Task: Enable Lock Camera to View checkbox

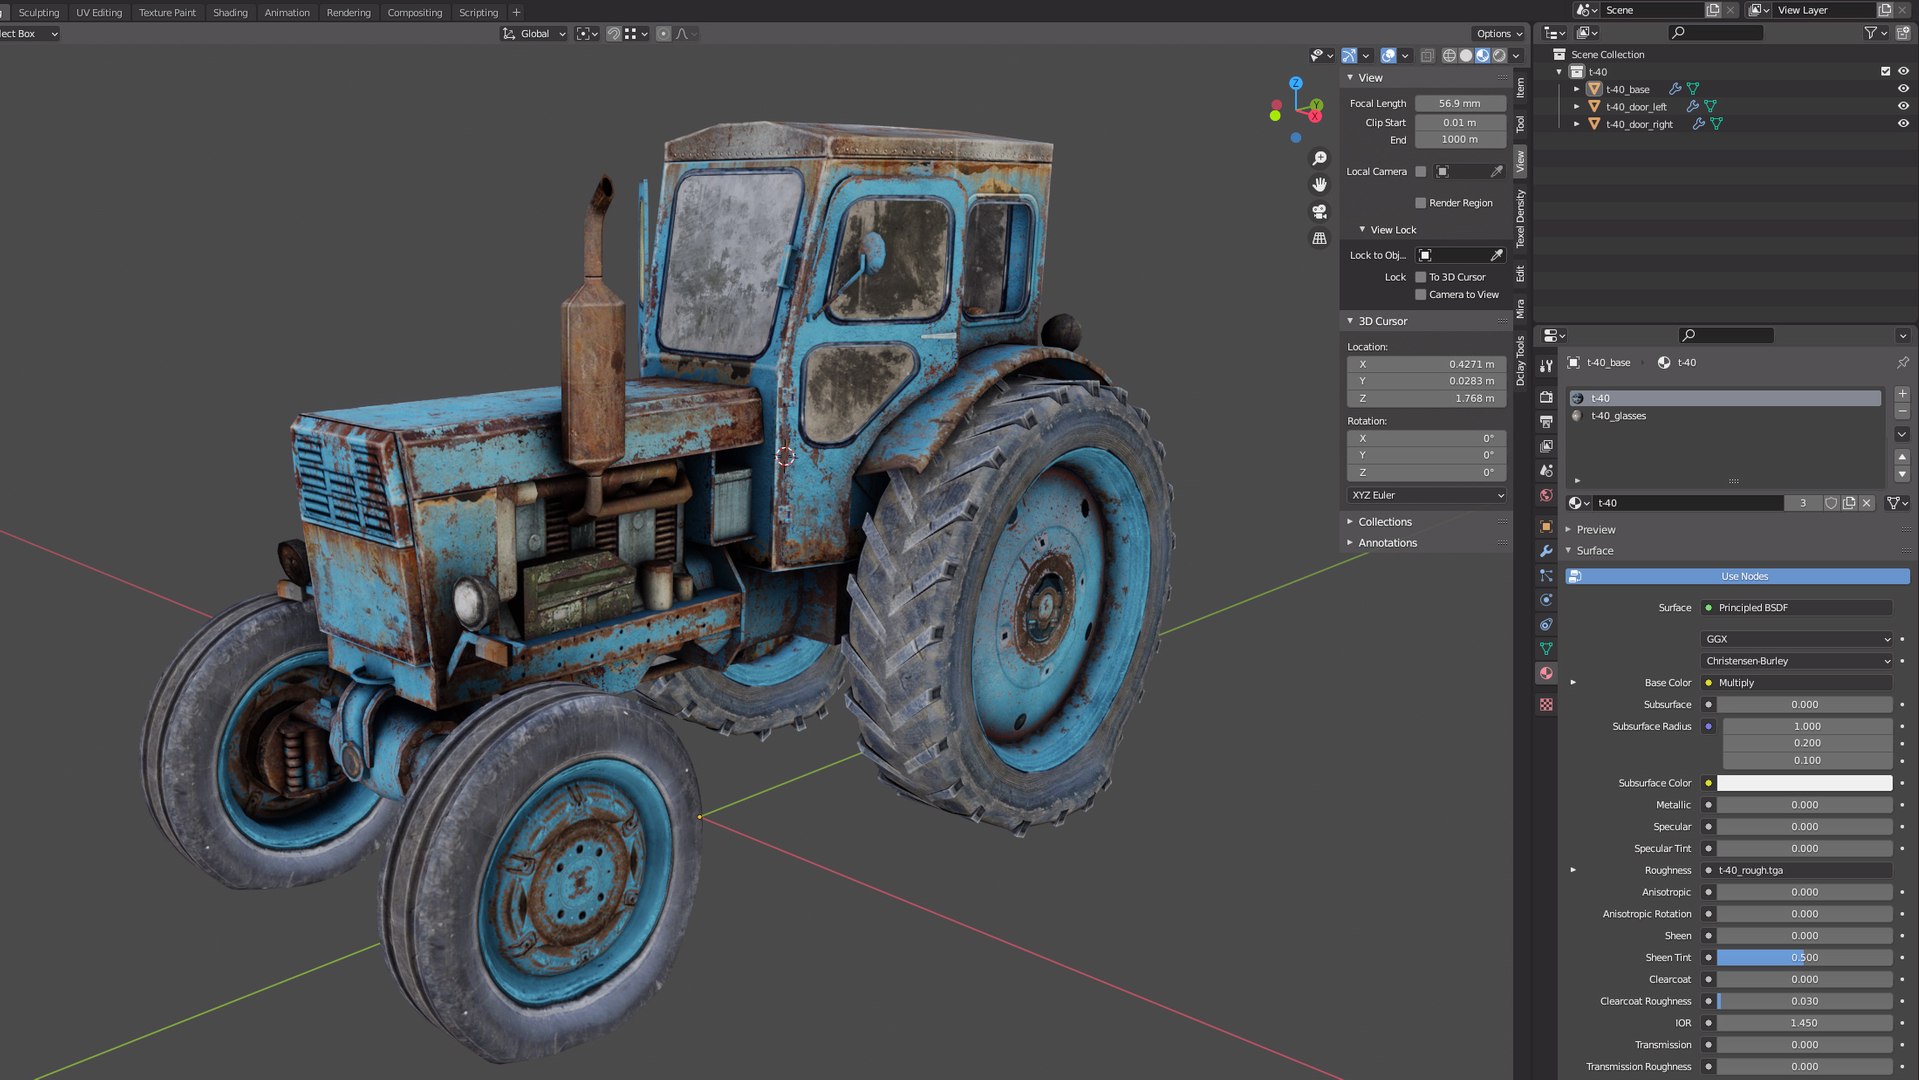Action: [x=1420, y=295]
